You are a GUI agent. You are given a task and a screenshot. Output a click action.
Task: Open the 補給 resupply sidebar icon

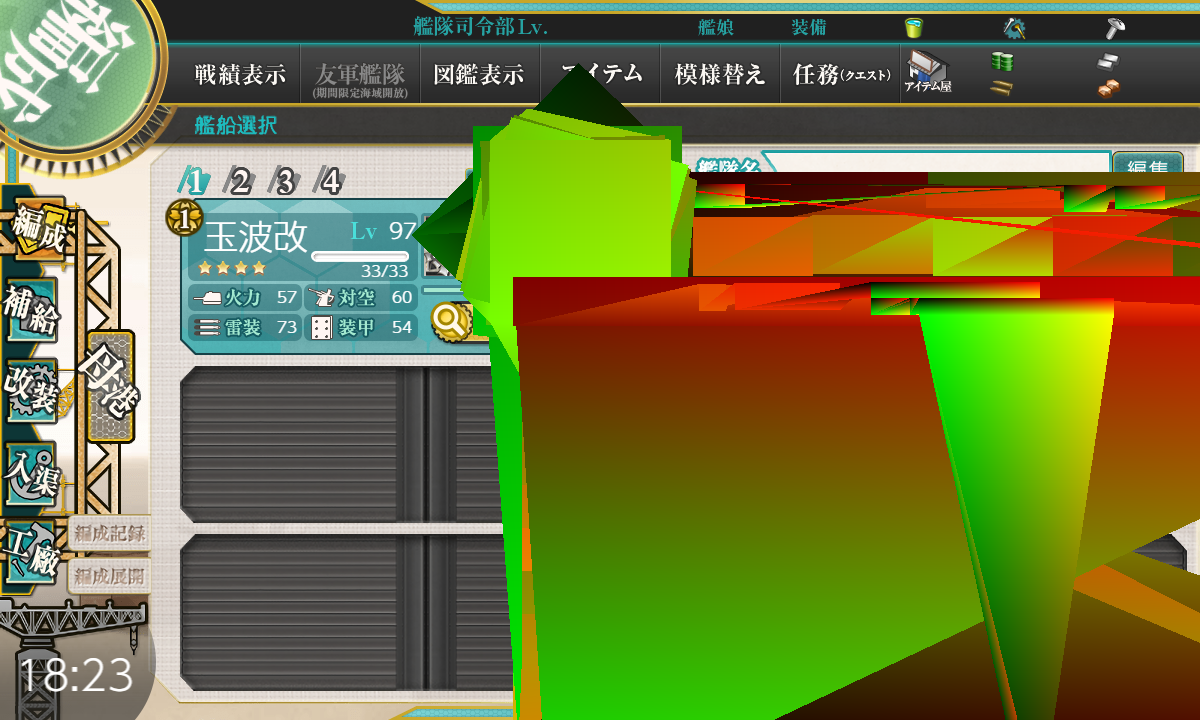tap(32, 310)
